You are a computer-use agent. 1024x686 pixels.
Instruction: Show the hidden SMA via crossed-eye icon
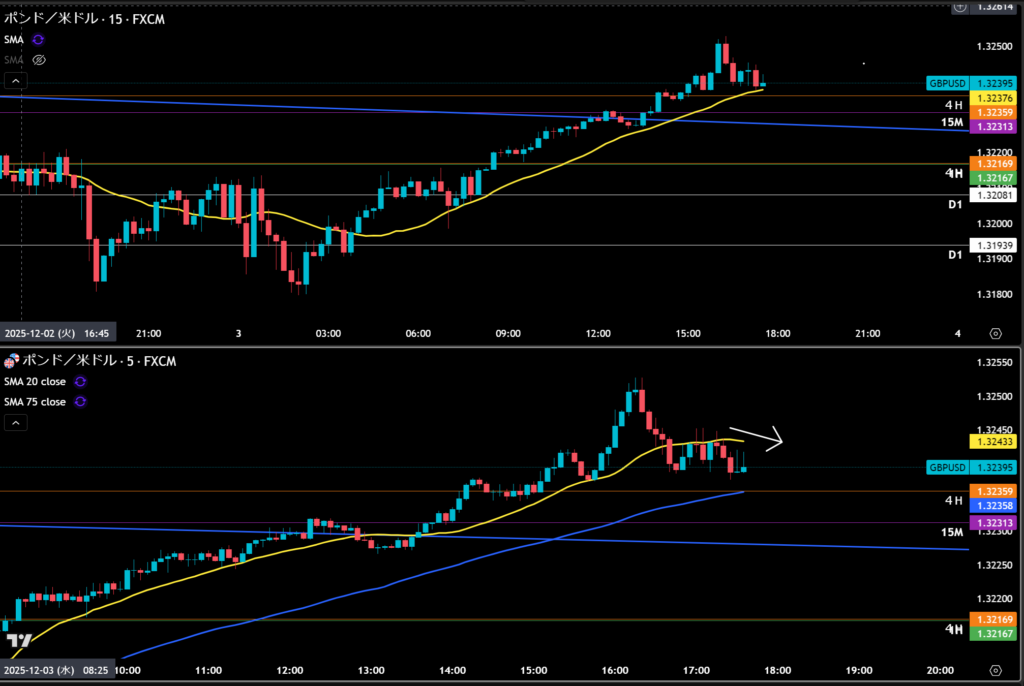(x=38, y=60)
